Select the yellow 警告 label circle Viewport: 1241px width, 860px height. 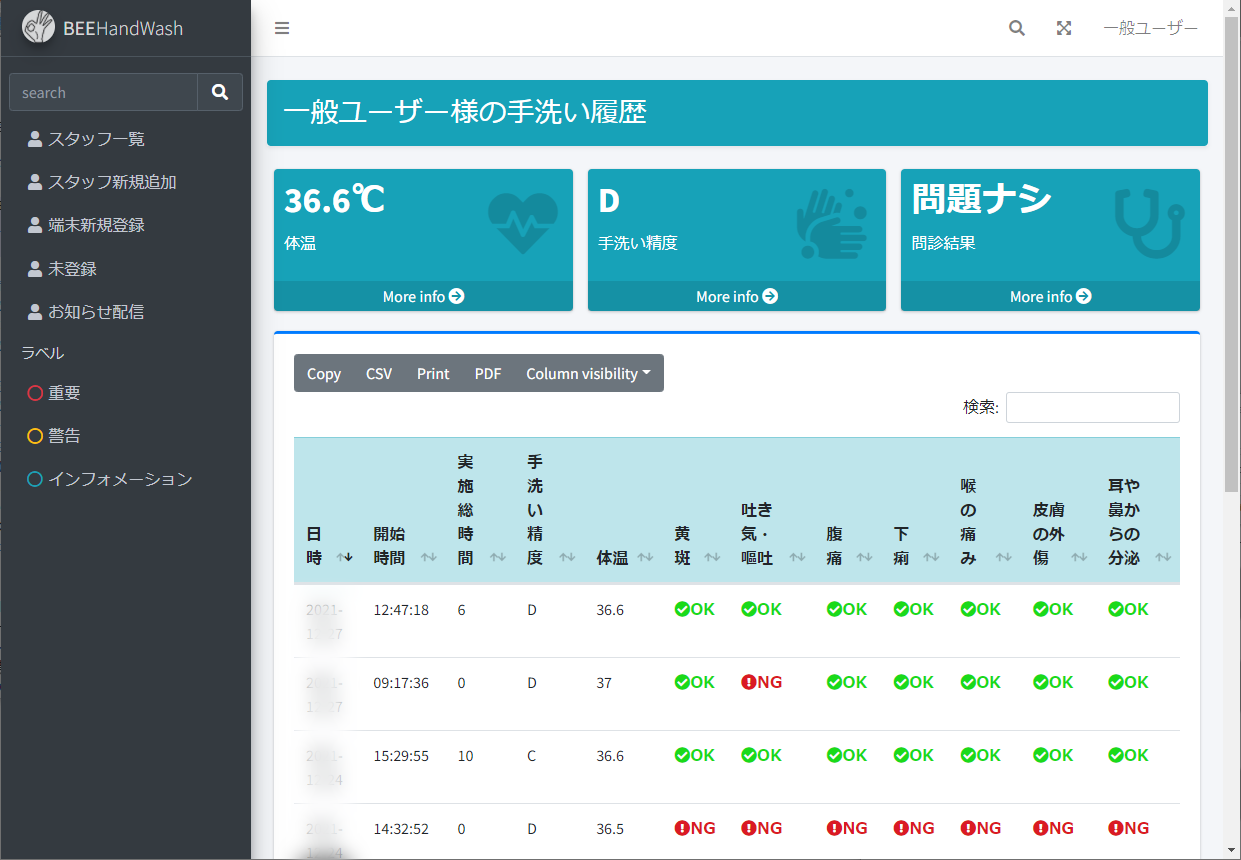coord(35,436)
